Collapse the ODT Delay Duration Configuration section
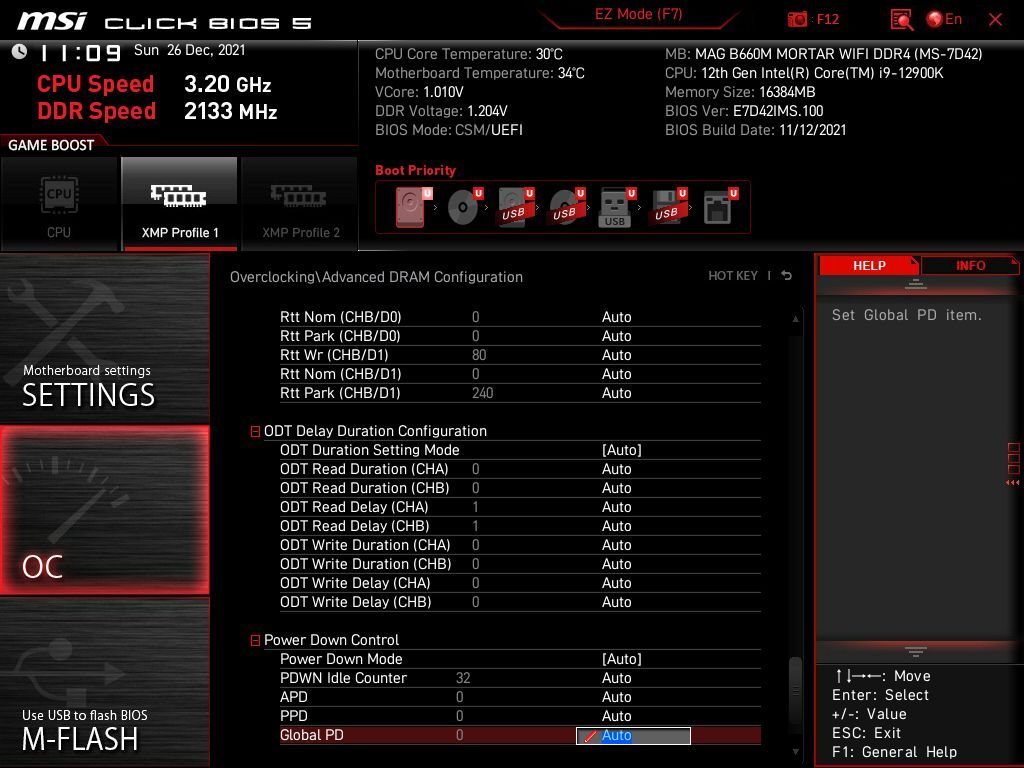Screen dimensions: 1024x768 pos(255,431)
